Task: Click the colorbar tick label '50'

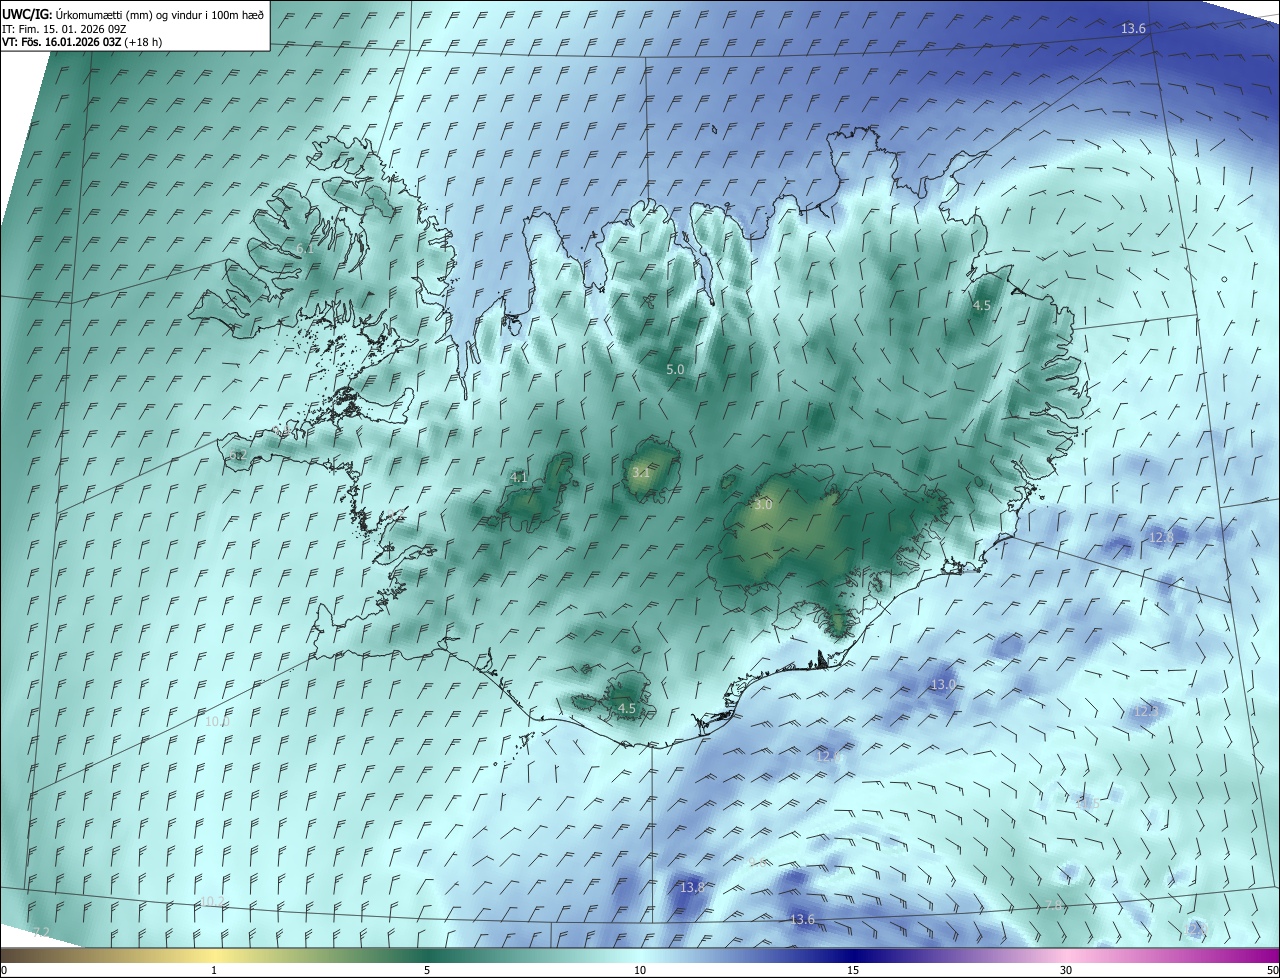Action: click(x=1272, y=971)
